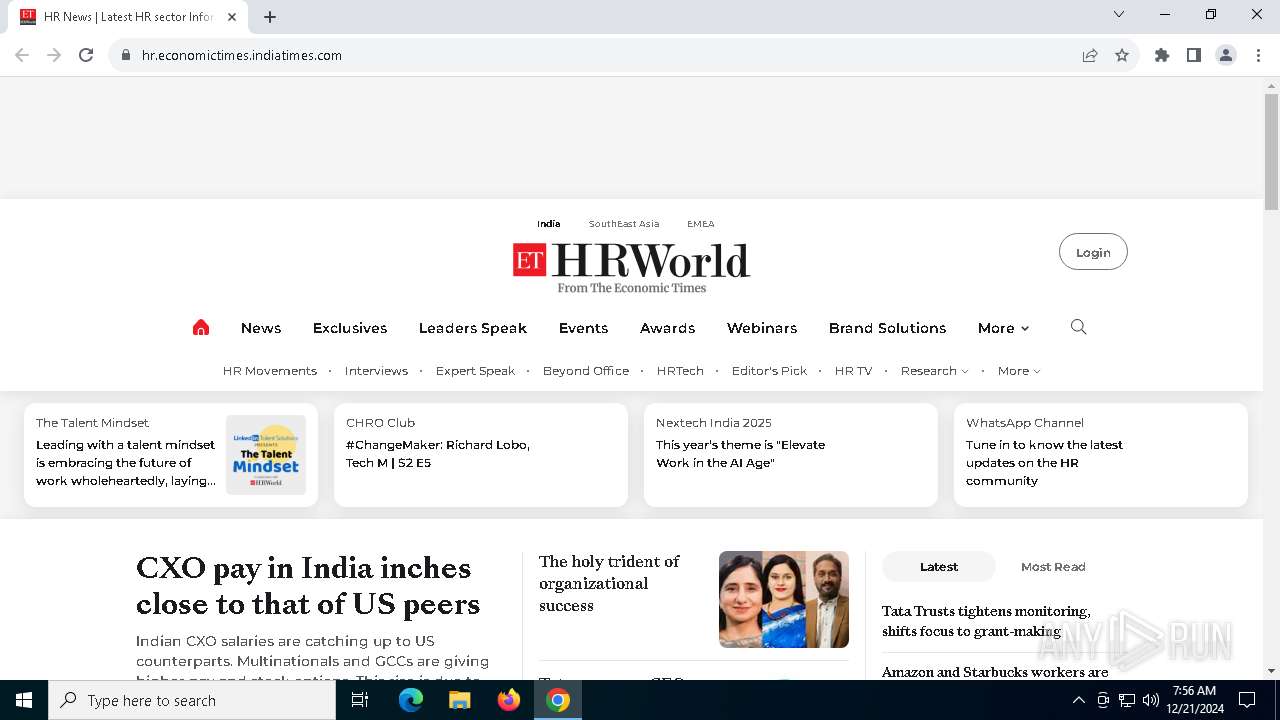This screenshot has width=1280, height=720.
Task: Click the address bar URL field
Action: pyautogui.click(x=600, y=55)
